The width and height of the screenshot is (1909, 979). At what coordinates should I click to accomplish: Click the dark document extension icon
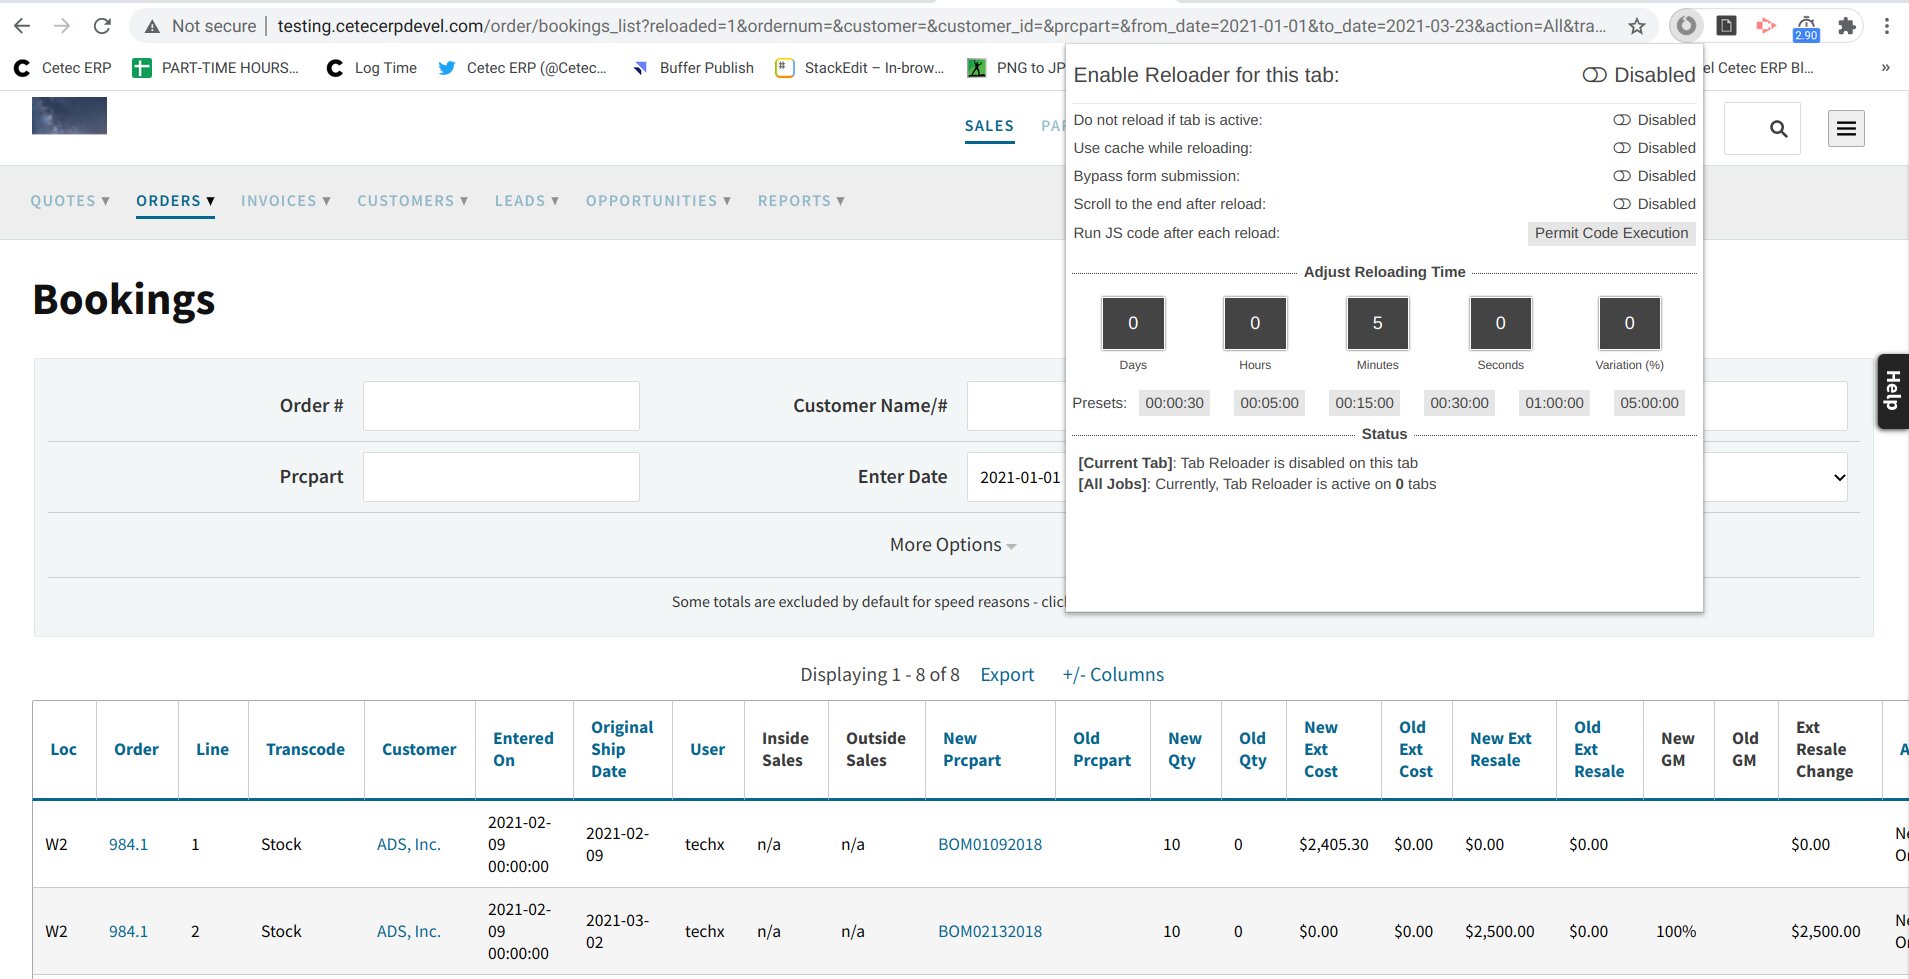(x=1727, y=25)
